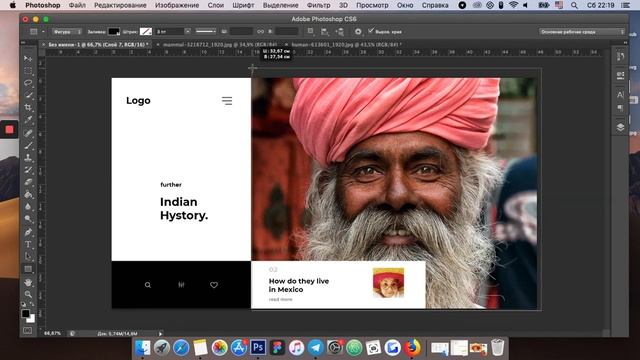
Task: Open the stroke width dropdown arrow
Action: pyautogui.click(x=187, y=31)
